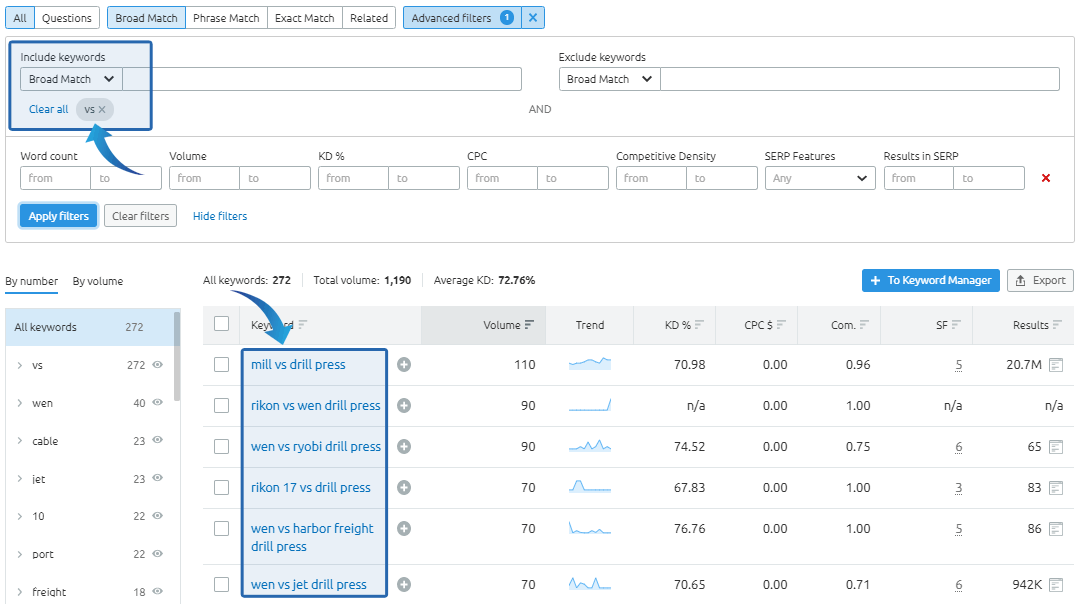The width and height of the screenshot is (1082, 604).
Task: Add 'wen vs jet drill press' plus icon
Action: tap(404, 585)
